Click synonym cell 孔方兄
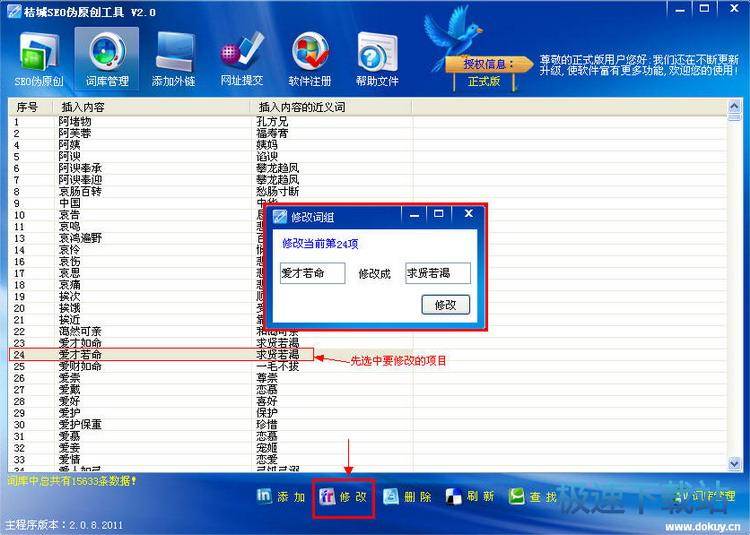Image resolution: width=750 pixels, height=535 pixels. pos(272,121)
